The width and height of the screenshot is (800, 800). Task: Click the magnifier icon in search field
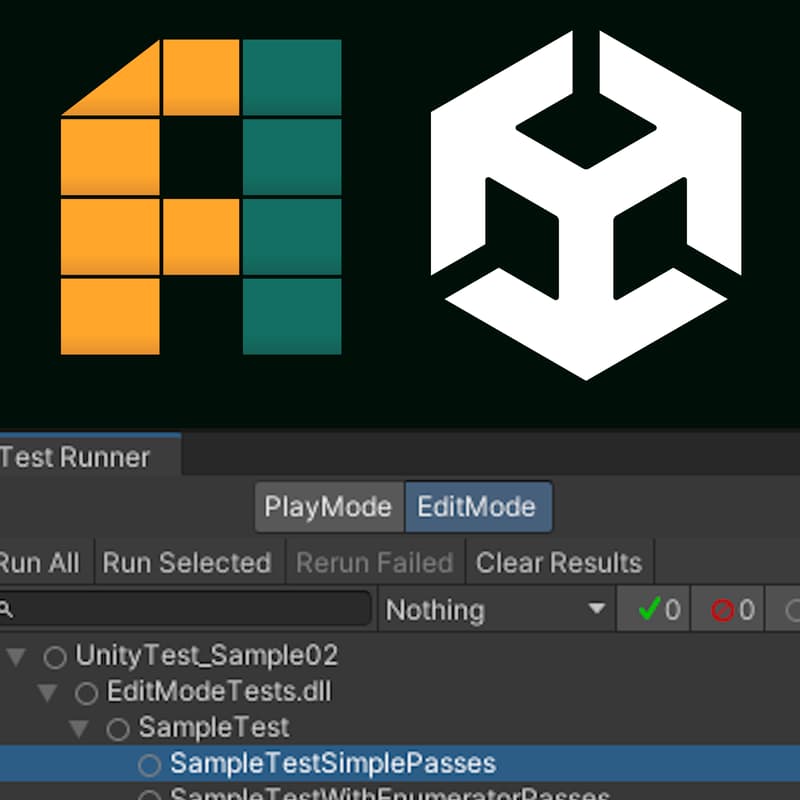pyautogui.click(x=6, y=609)
